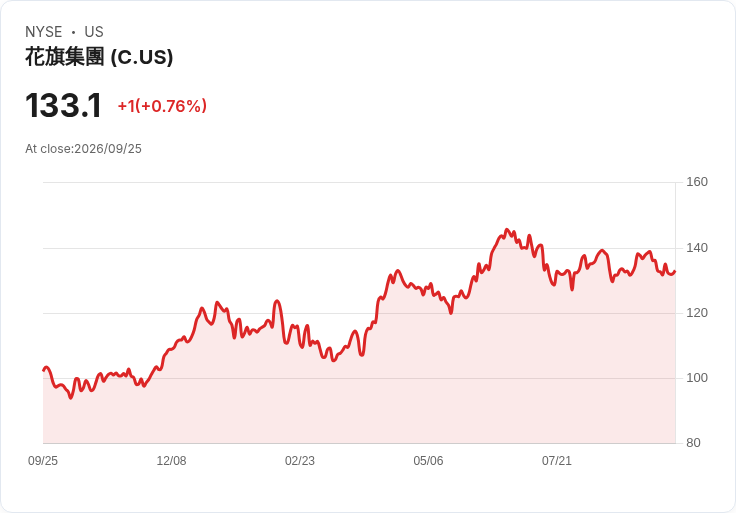Click the chart's lowest dip below 100
Screen dimensions: 736x513
(x=71, y=398)
